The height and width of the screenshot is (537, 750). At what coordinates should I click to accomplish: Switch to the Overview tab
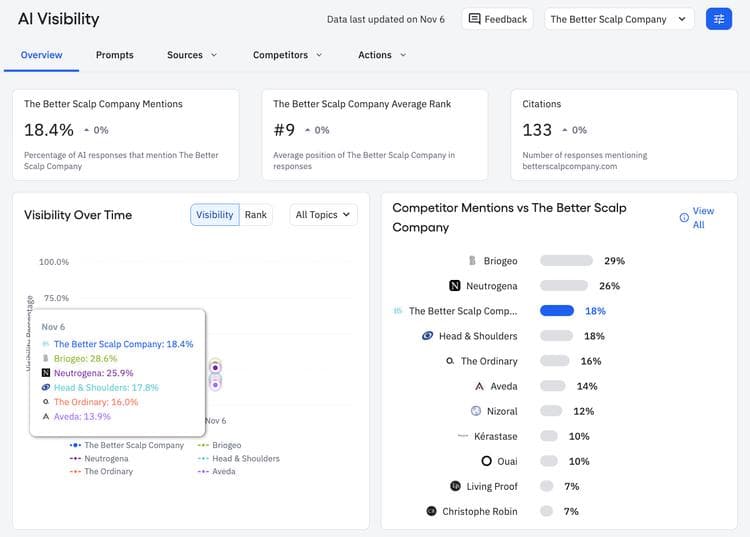pyautogui.click(x=41, y=55)
